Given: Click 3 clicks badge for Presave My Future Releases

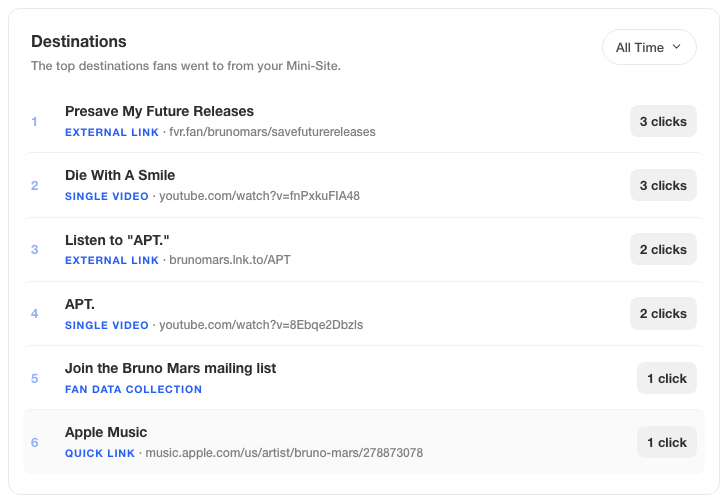Looking at the screenshot, I should 663,121.
